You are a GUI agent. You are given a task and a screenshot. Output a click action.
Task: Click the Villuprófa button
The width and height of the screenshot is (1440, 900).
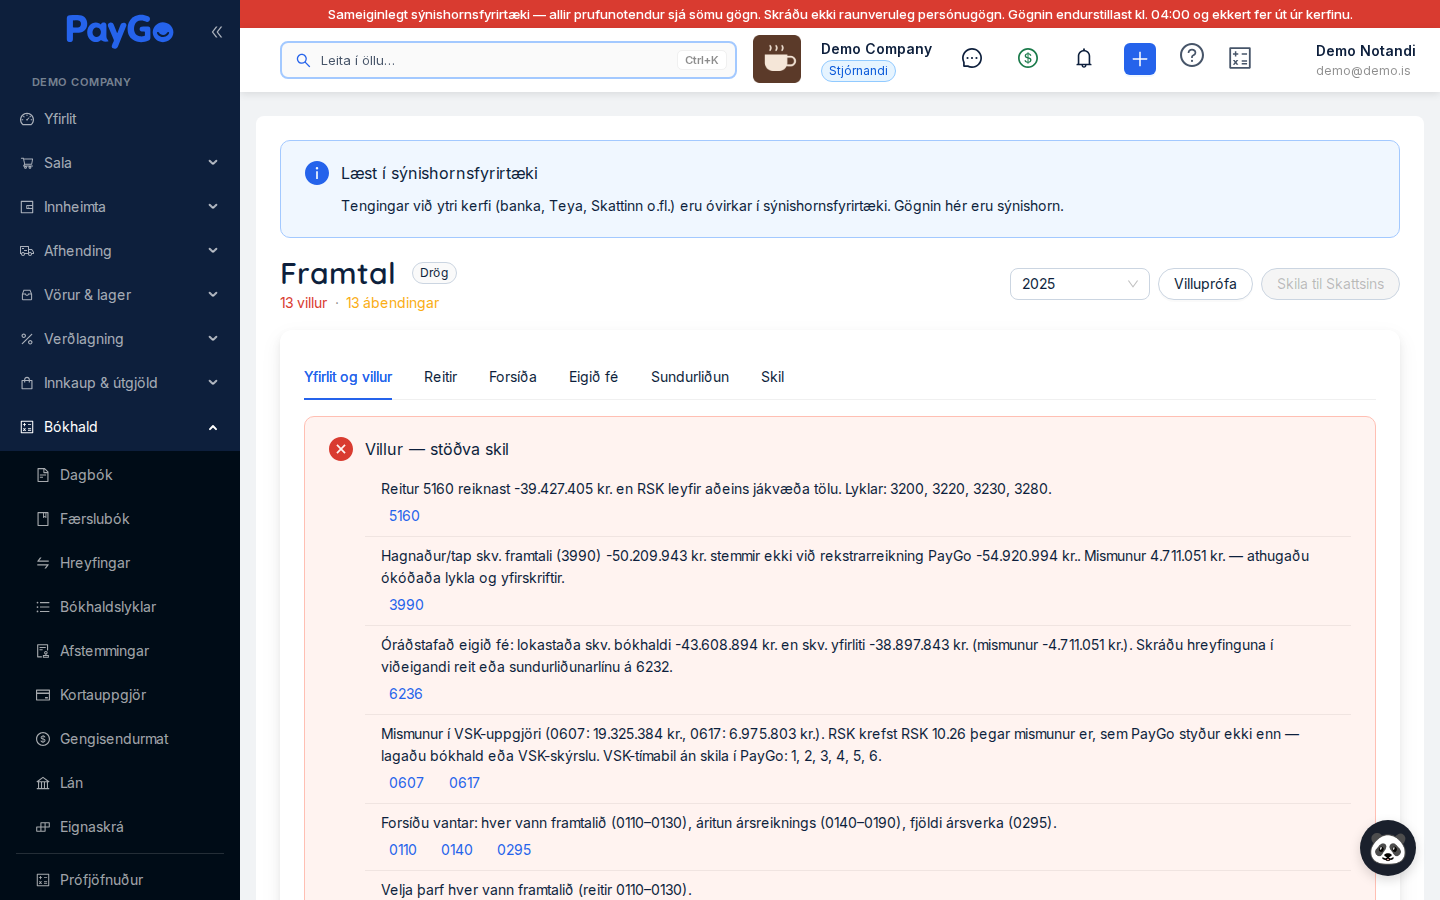click(x=1205, y=284)
